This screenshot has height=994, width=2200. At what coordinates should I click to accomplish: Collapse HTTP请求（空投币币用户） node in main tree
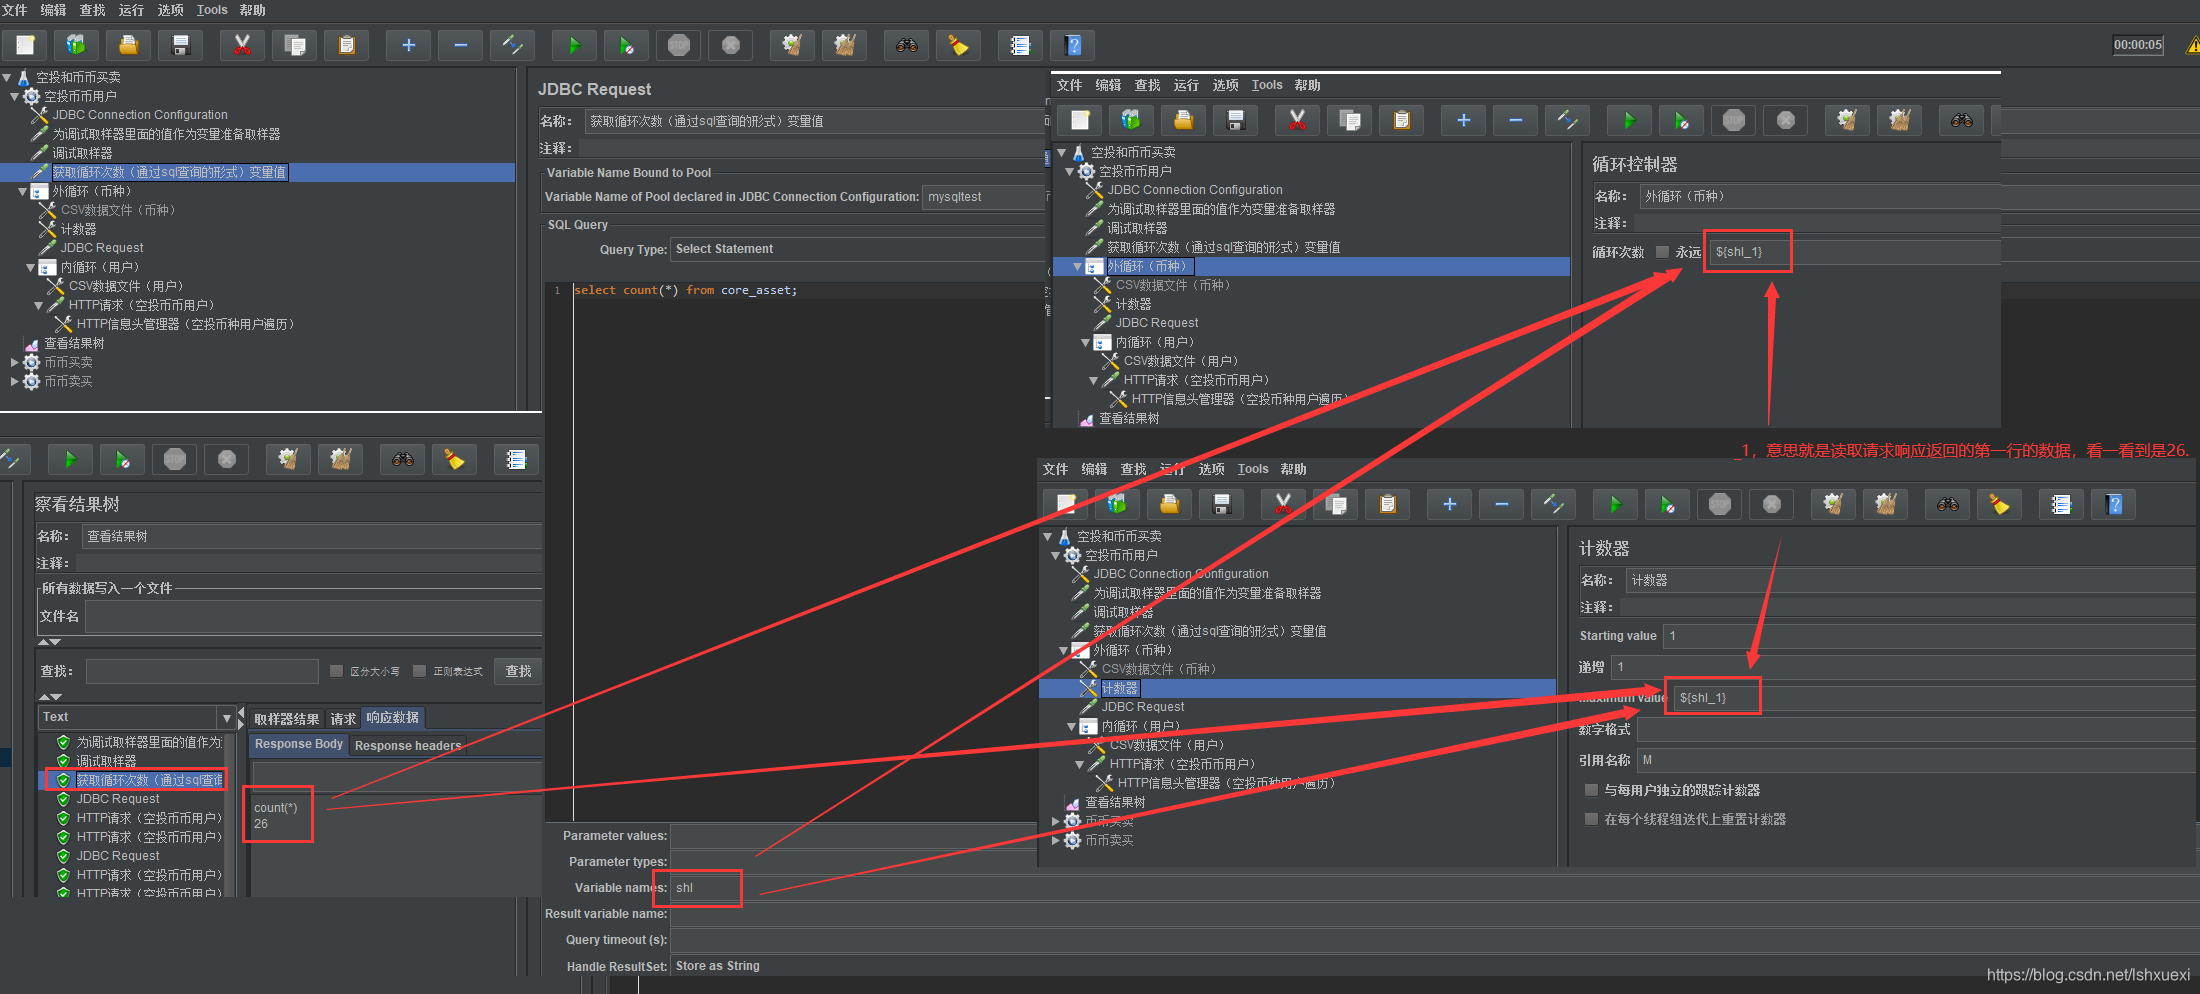pos(39,305)
